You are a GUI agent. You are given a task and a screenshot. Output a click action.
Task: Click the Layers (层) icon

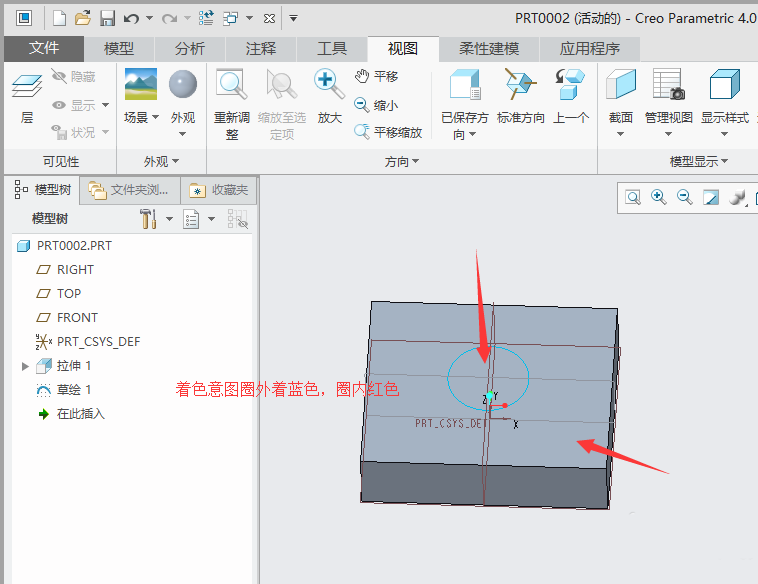pyautogui.click(x=26, y=88)
